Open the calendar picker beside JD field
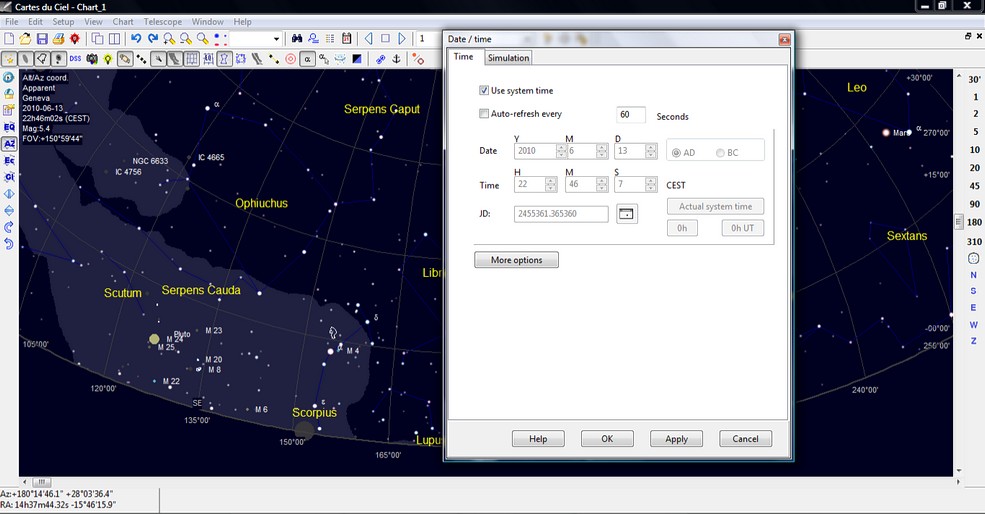 coord(627,213)
